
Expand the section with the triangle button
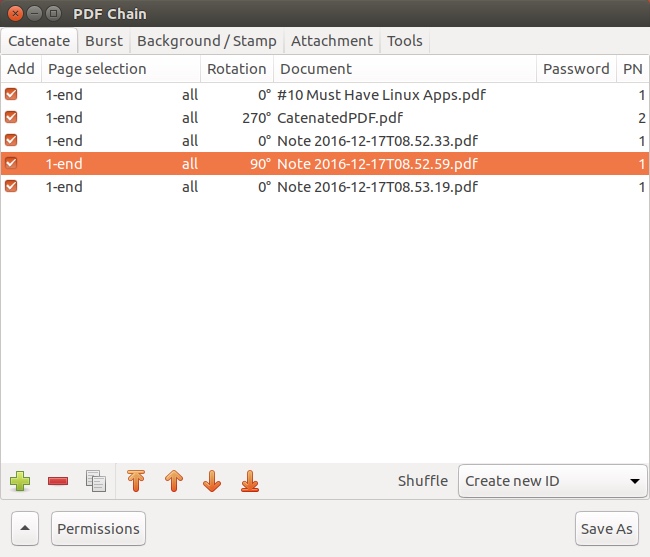25,528
